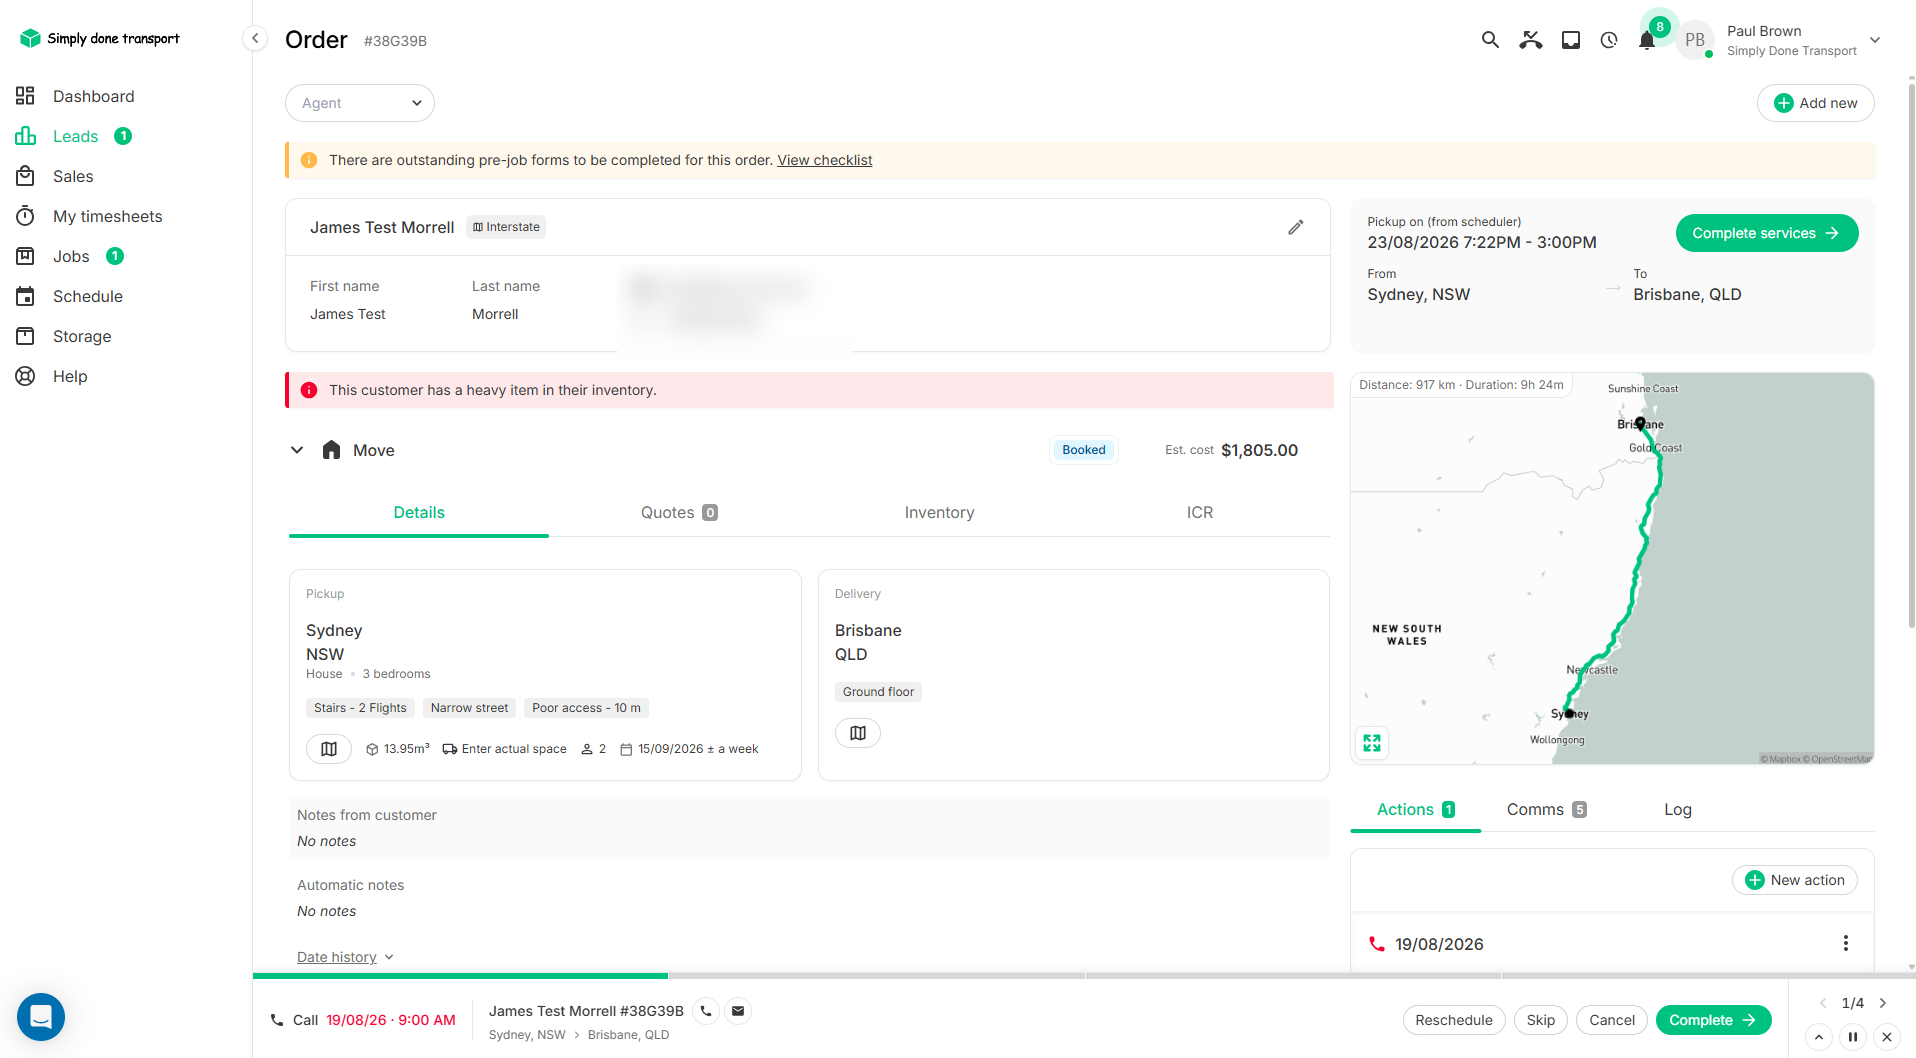Open the clock history icon in the header

coord(1609,40)
